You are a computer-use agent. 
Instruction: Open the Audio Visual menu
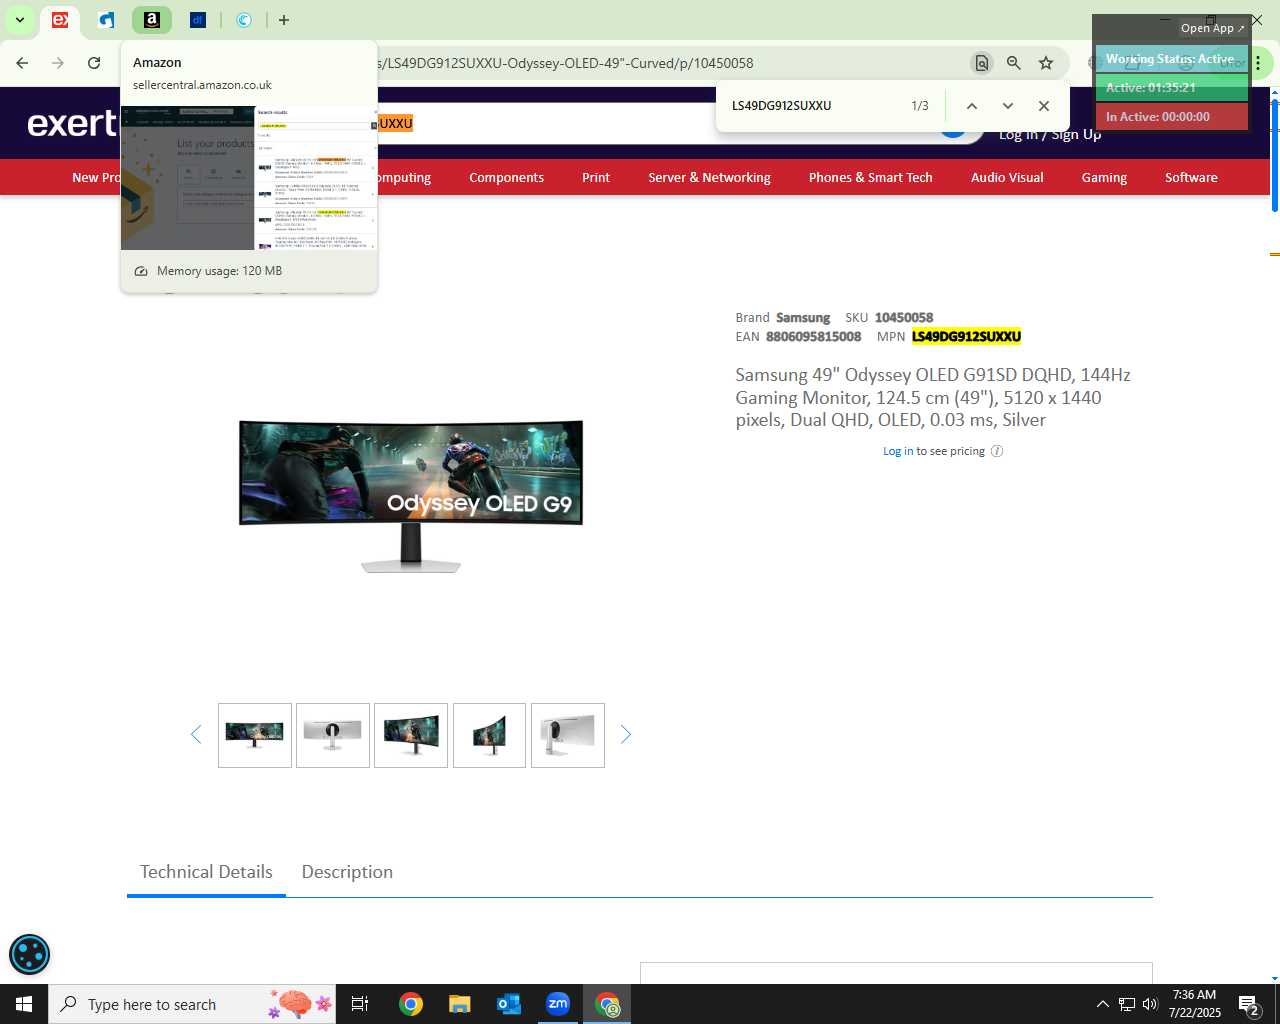[x=1007, y=177]
